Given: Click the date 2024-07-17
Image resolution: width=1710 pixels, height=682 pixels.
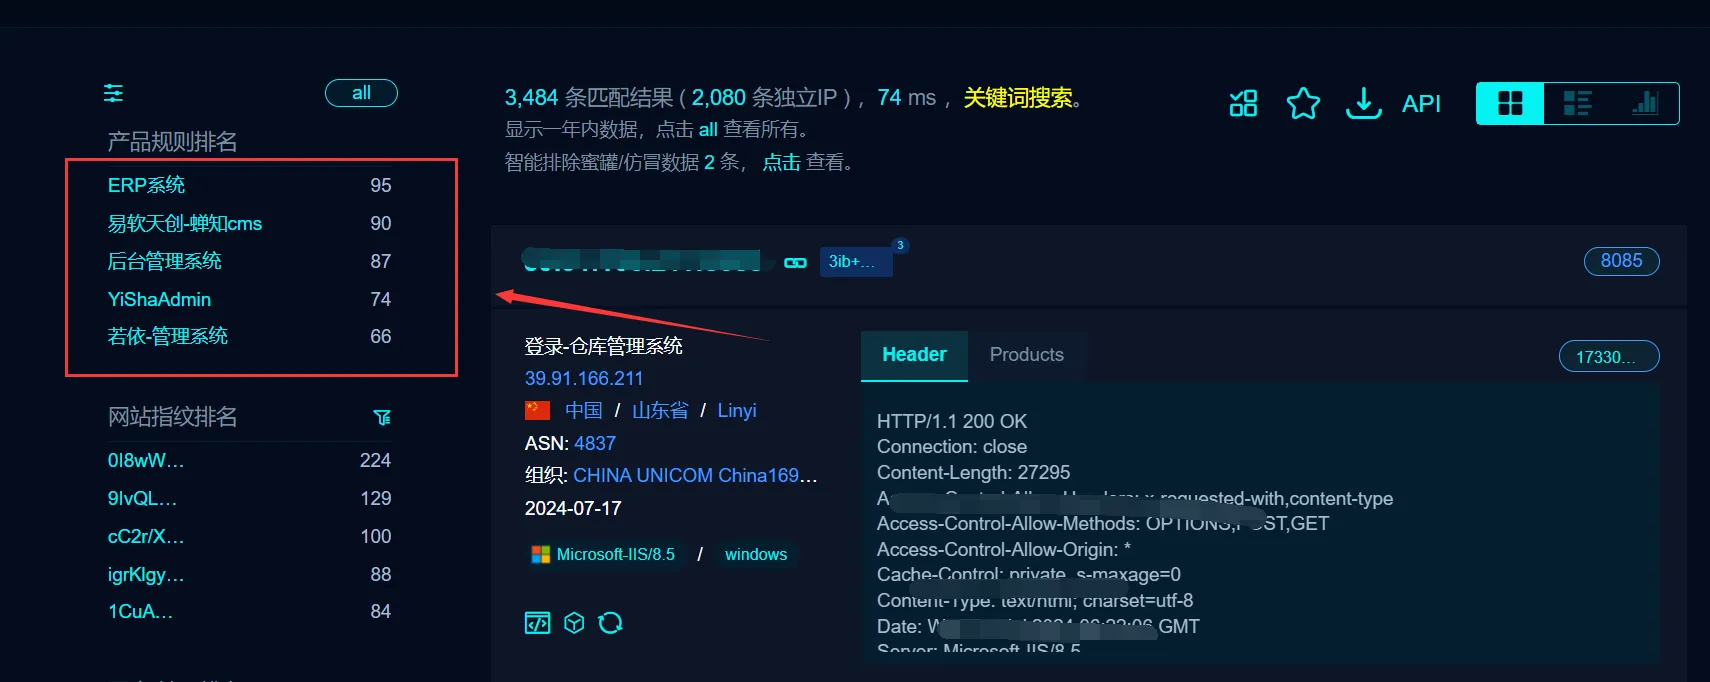Looking at the screenshot, I should [573, 508].
